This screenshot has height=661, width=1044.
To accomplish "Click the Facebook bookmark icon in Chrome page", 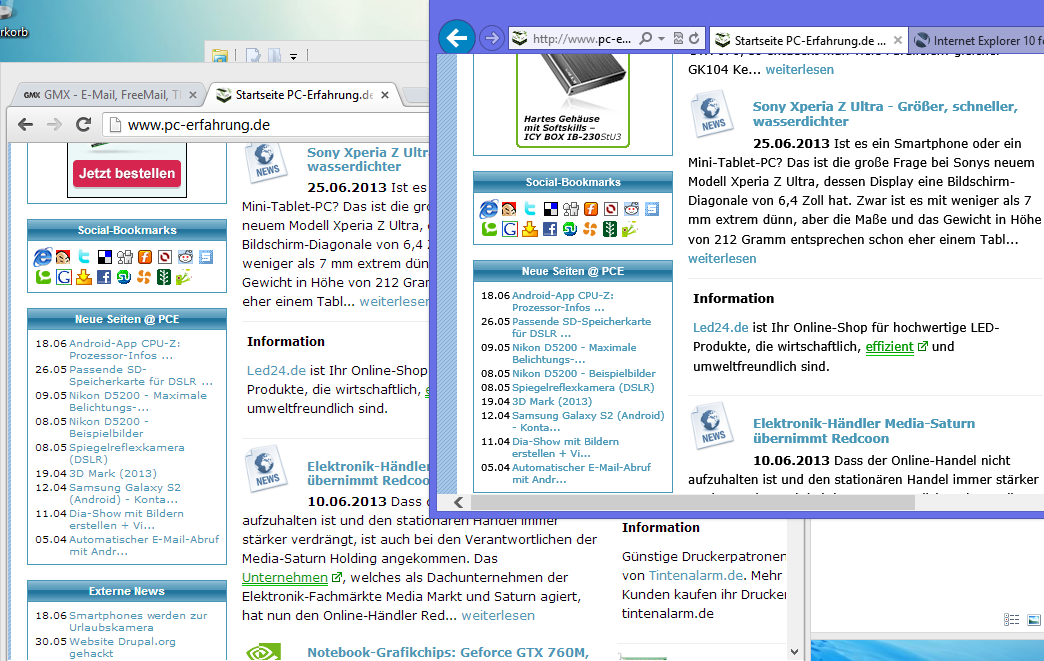I will pos(104,277).
